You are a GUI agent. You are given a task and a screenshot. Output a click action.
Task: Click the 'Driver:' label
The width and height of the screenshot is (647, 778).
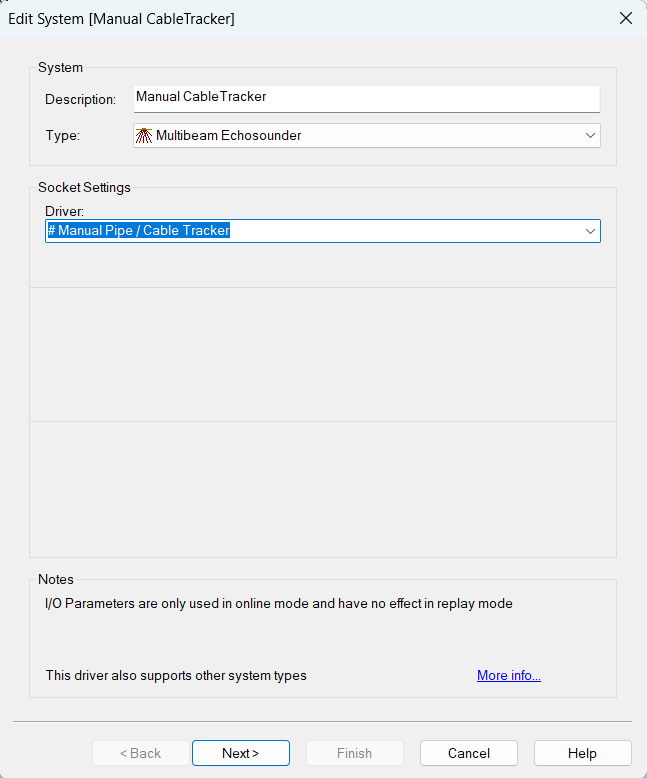pos(65,211)
